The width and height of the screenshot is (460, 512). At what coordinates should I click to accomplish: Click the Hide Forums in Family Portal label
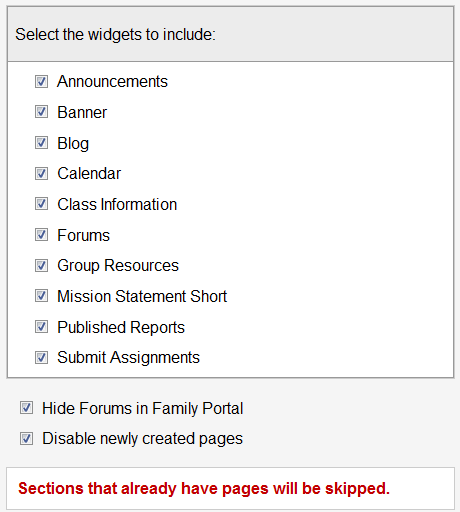point(143,408)
